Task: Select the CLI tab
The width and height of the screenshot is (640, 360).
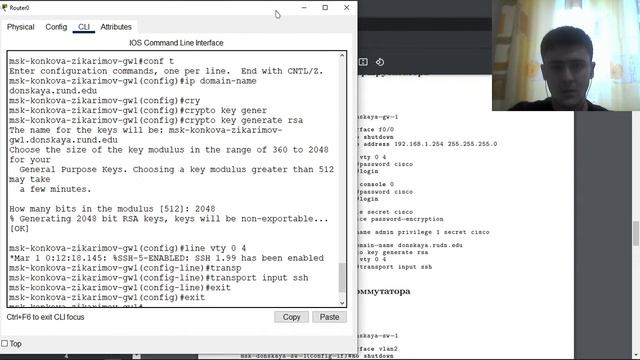Action: pyautogui.click(x=84, y=27)
